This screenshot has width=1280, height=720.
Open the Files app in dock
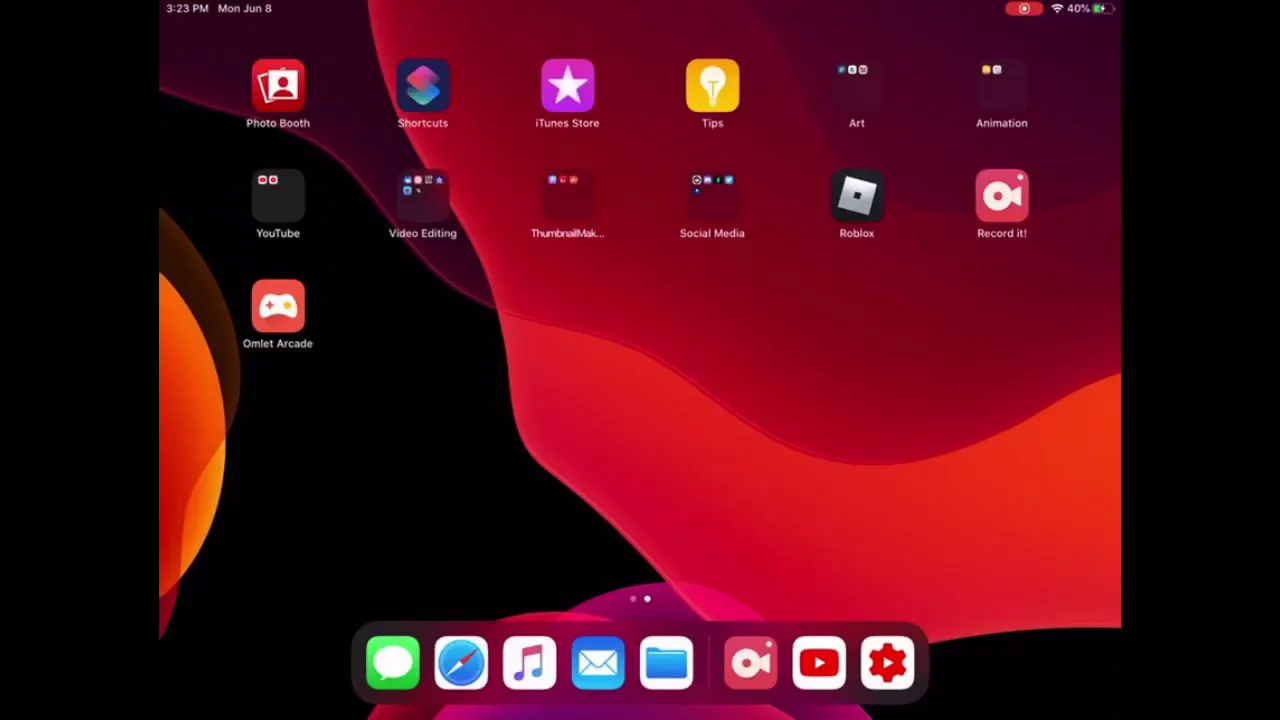point(666,663)
